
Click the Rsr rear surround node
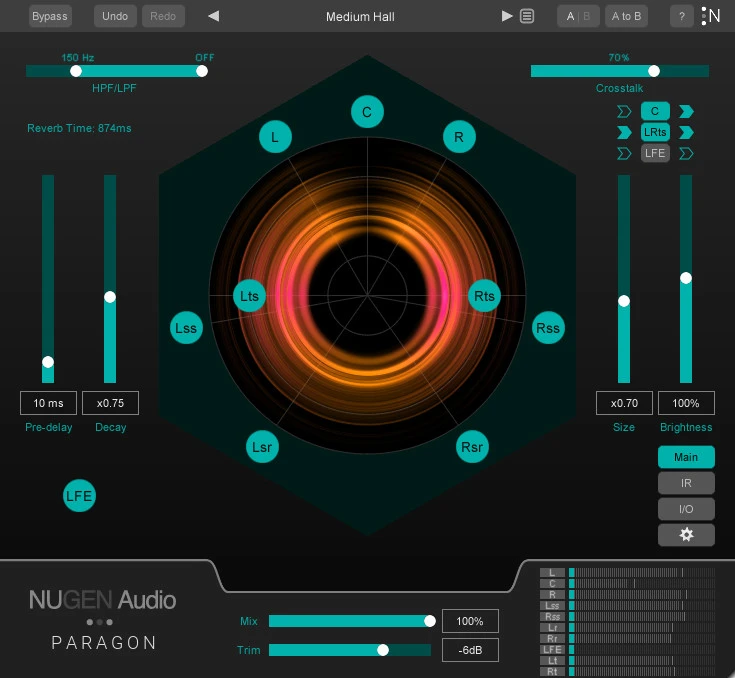[x=472, y=447]
